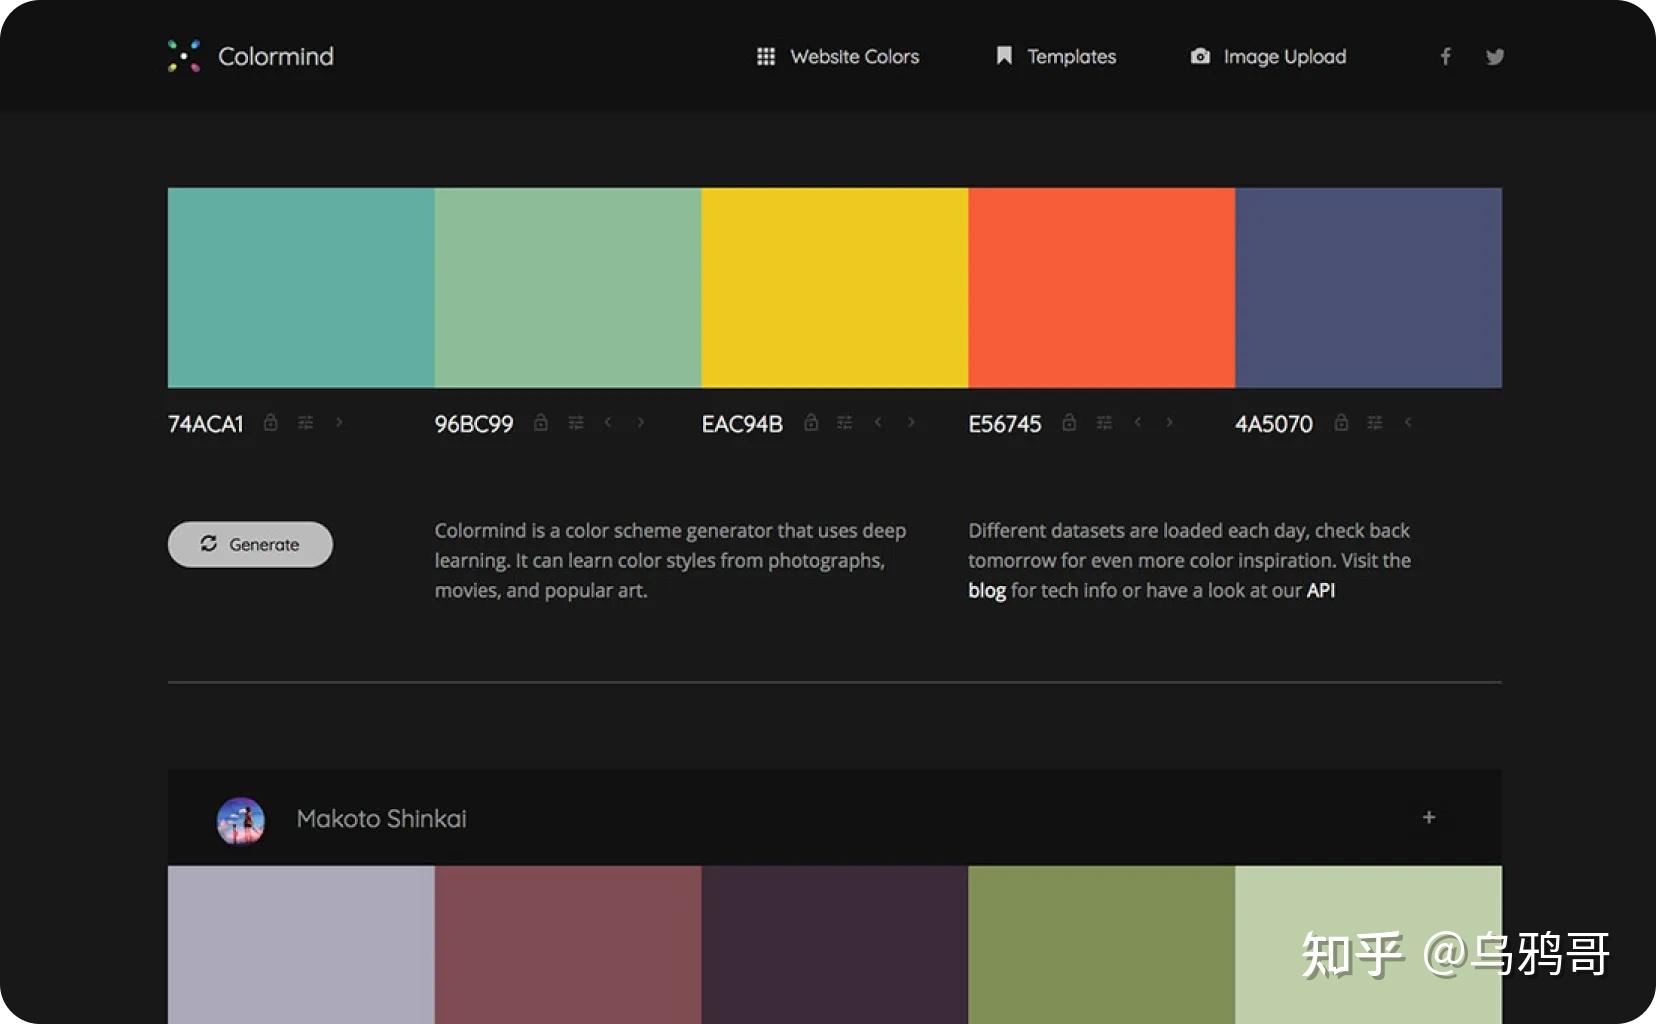Lock the 74ACA1 color
This screenshot has width=1656, height=1024.
tap(270, 423)
